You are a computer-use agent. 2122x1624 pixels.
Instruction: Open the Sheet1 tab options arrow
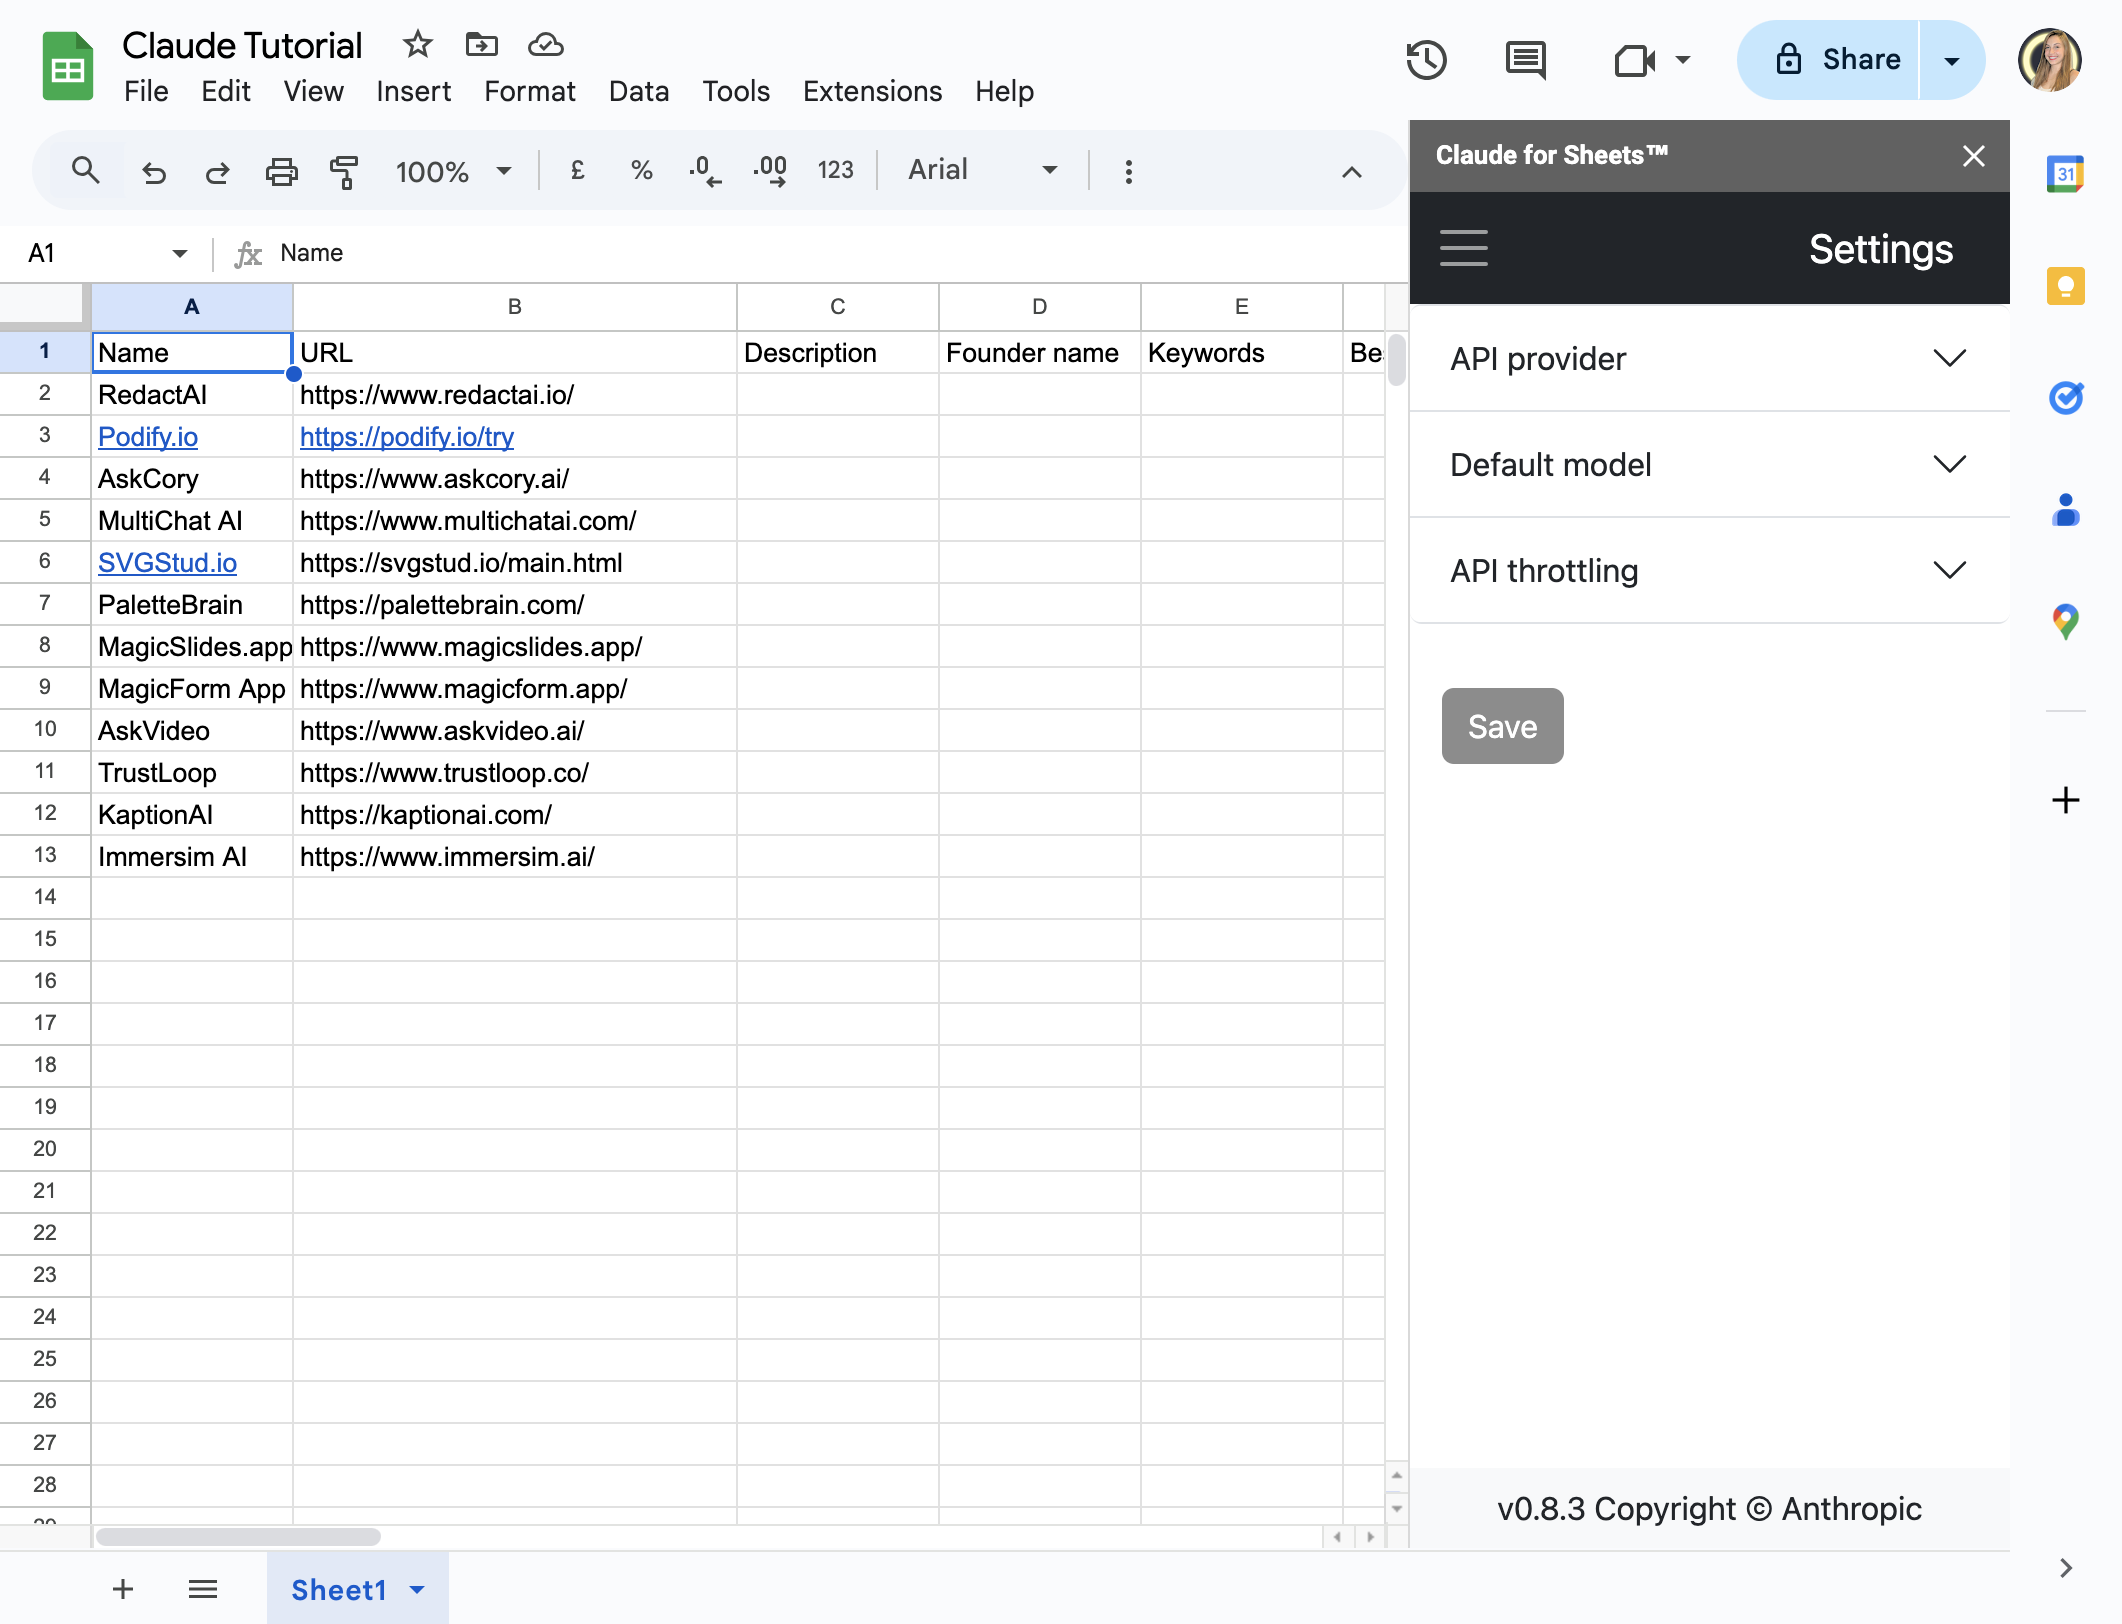417,1589
